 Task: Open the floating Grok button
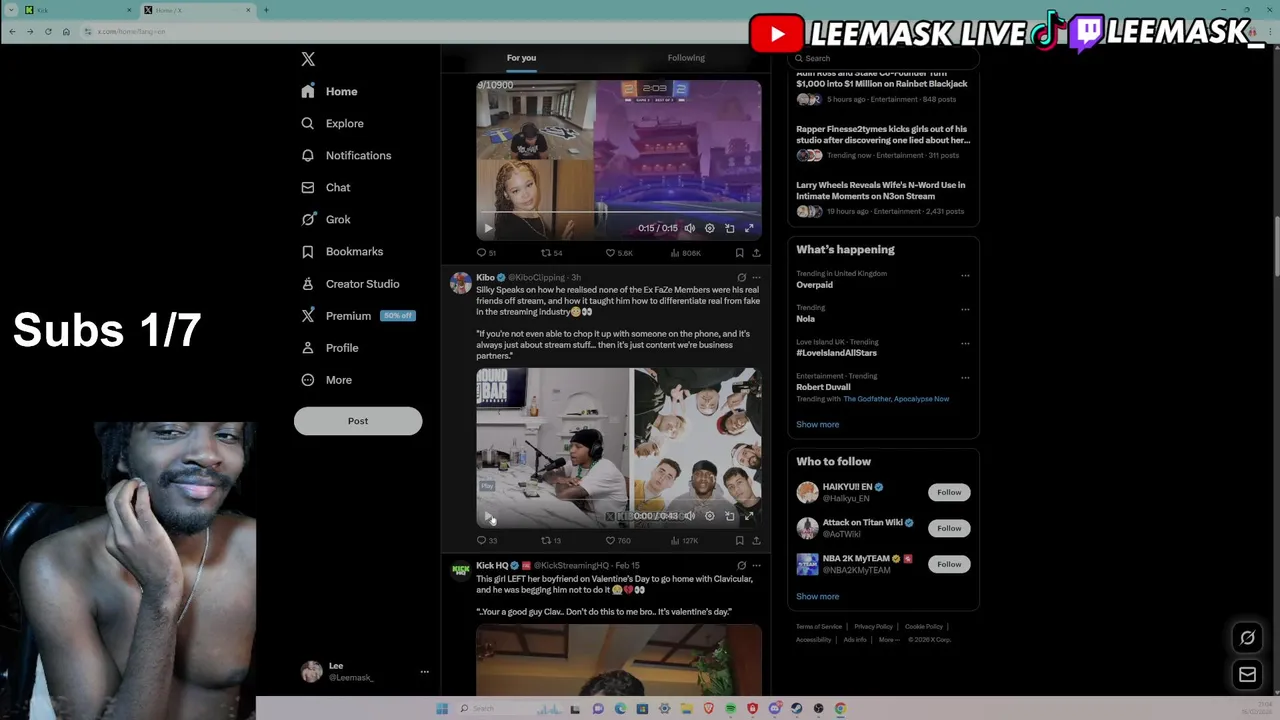click(1247, 638)
